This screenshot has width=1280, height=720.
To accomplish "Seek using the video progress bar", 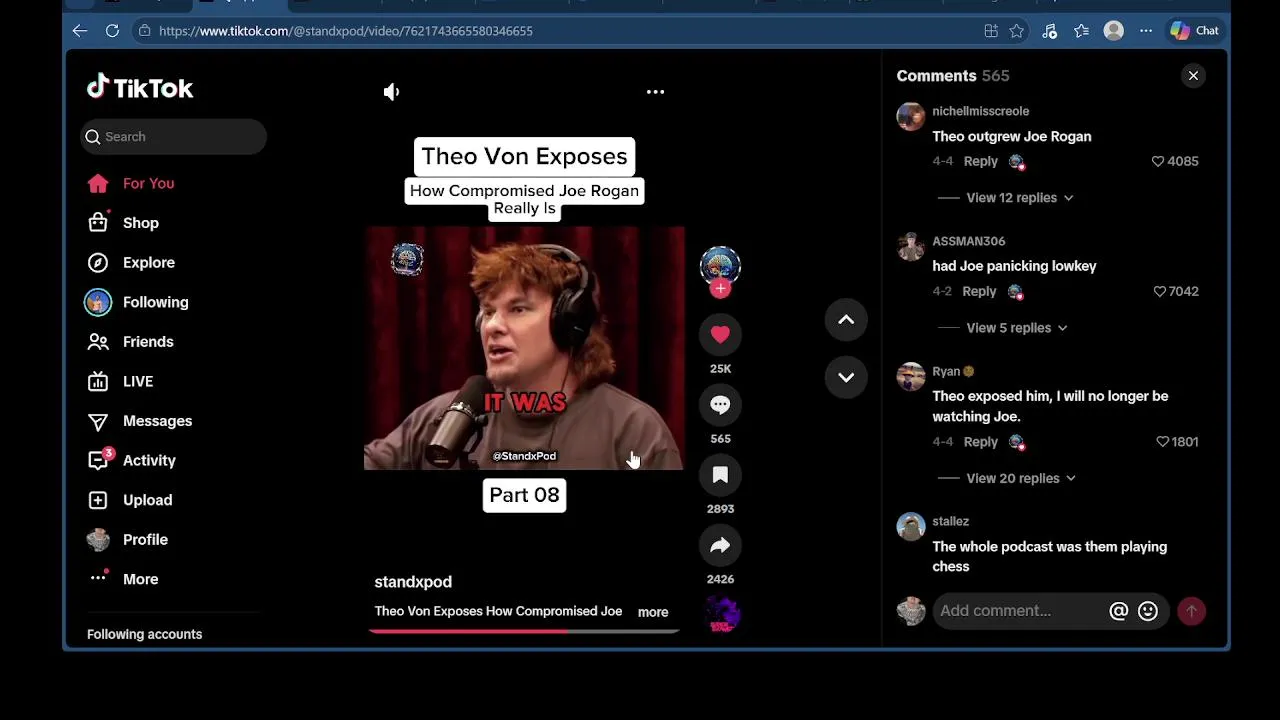I will coord(524,631).
